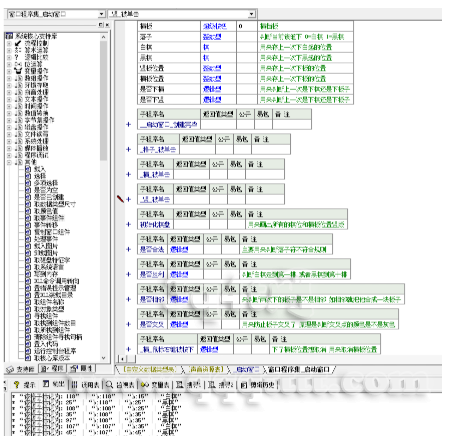This screenshot has width=450, height=436.
Task: Click the 变量操作 category icon
Action: coord(18,71)
